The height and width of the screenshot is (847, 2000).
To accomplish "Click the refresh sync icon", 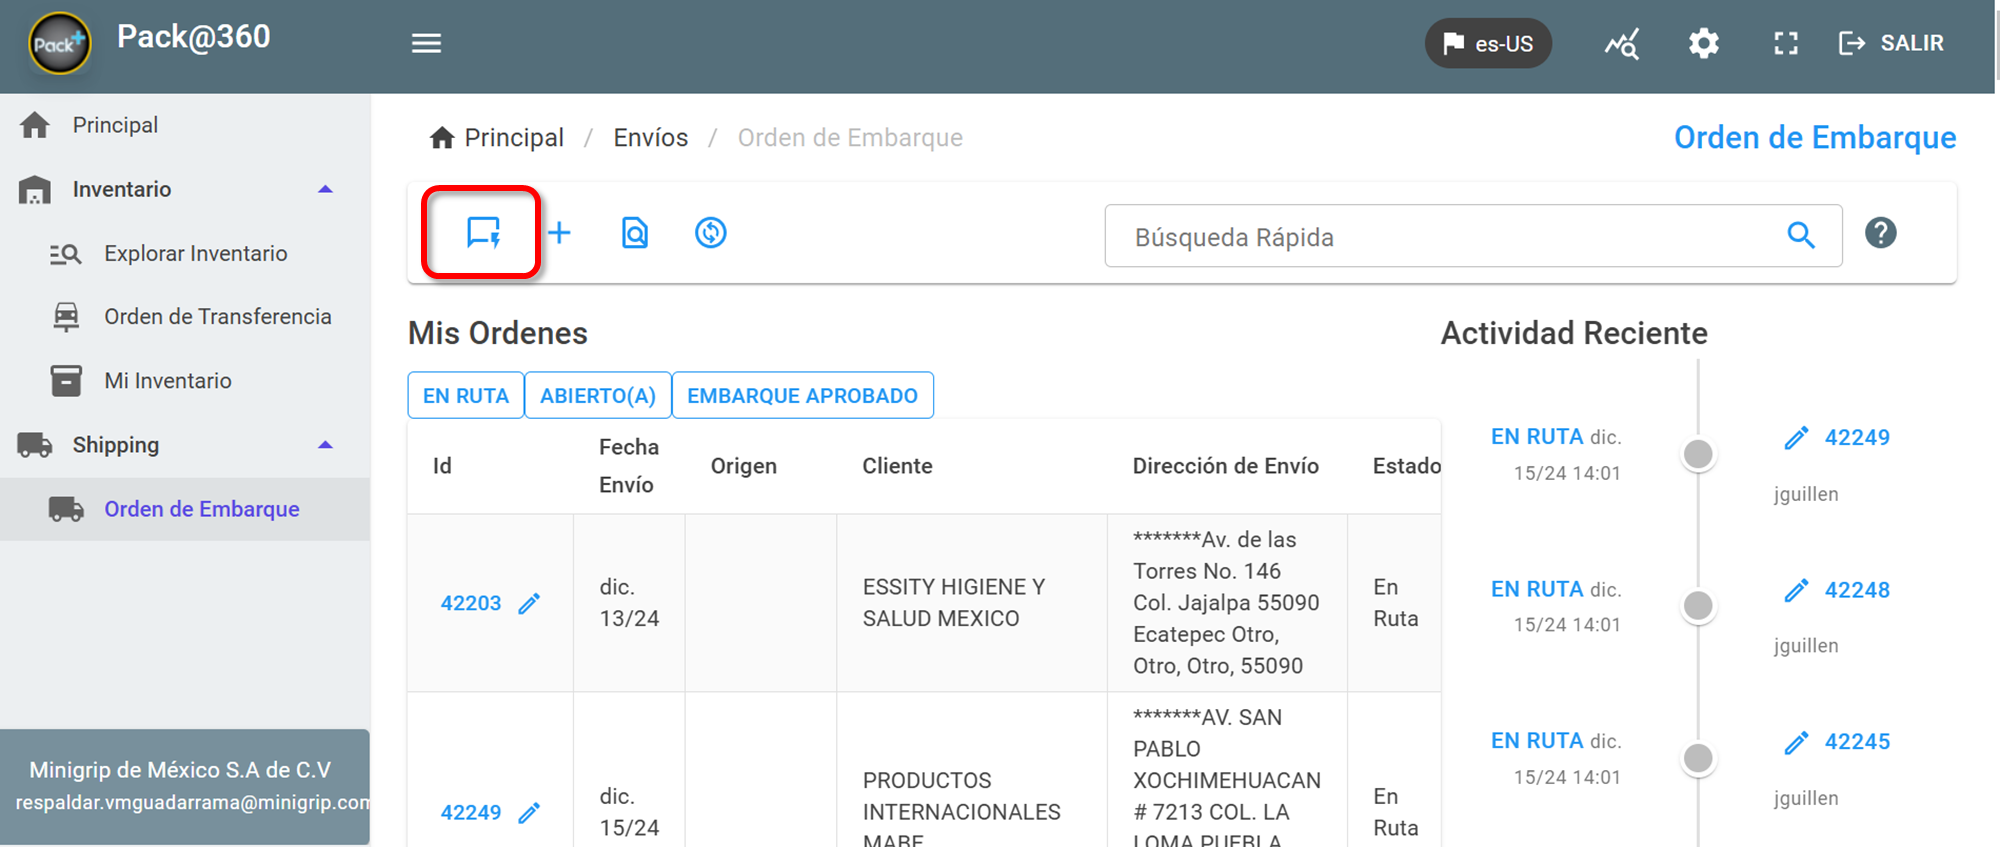I will [x=710, y=233].
